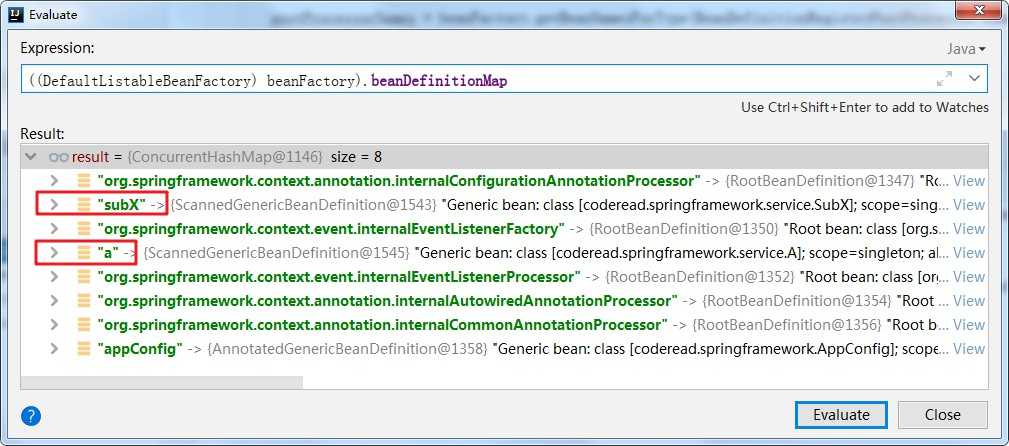1009x446 pixels.
Task: Click View link on the subX row
Action: pyautogui.click(x=969, y=205)
